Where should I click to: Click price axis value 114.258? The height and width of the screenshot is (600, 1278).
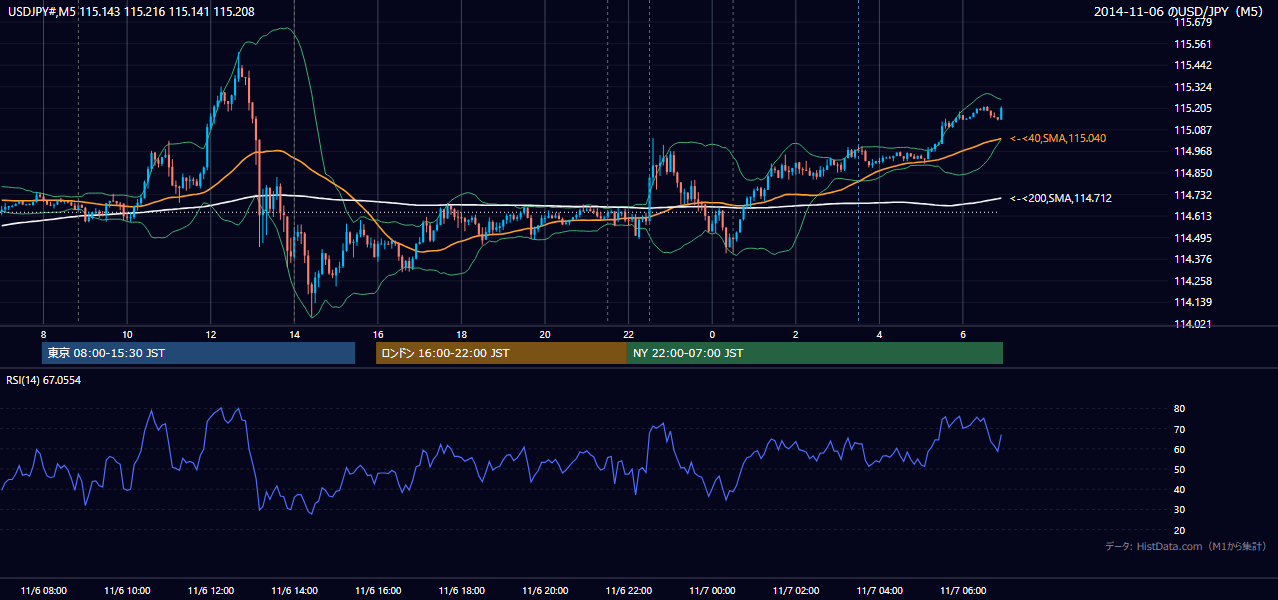(x=1193, y=281)
